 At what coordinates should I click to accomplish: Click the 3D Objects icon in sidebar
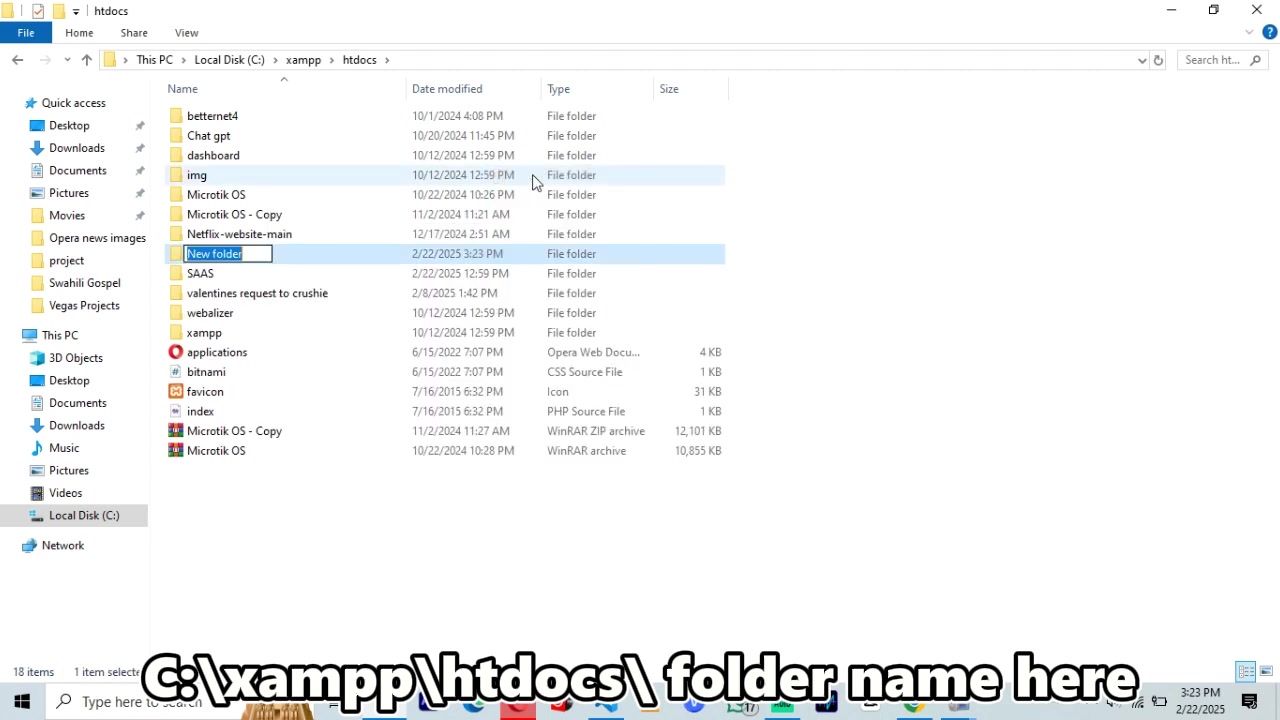[37, 358]
